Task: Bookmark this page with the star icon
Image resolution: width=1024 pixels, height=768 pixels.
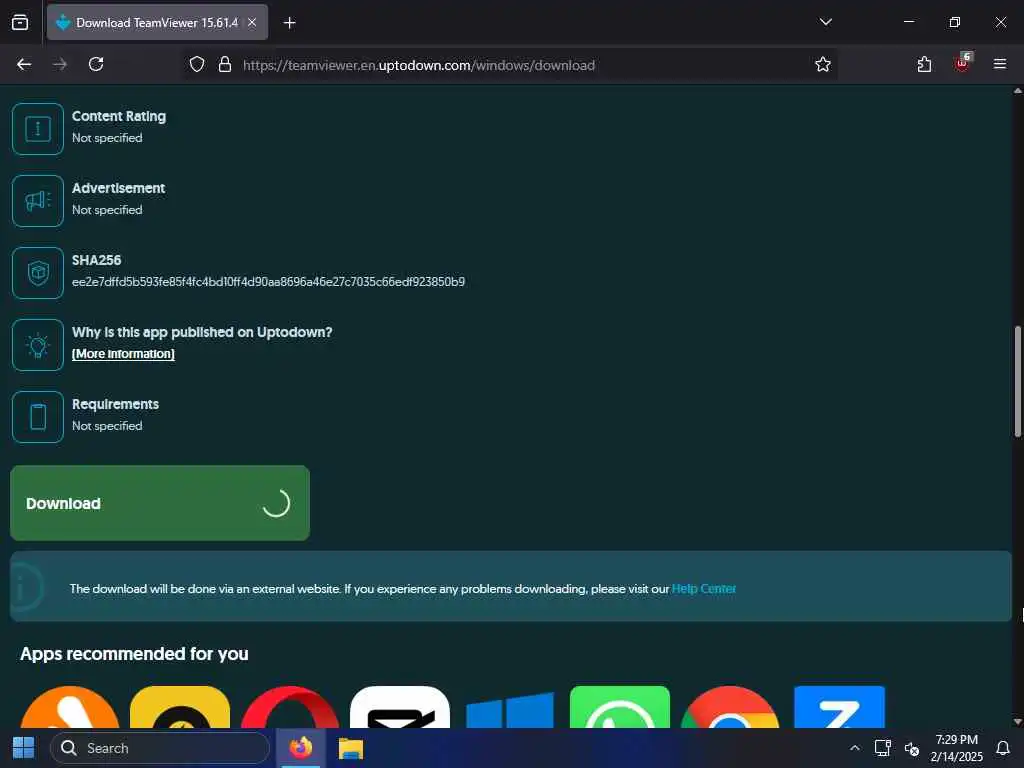Action: [823, 64]
